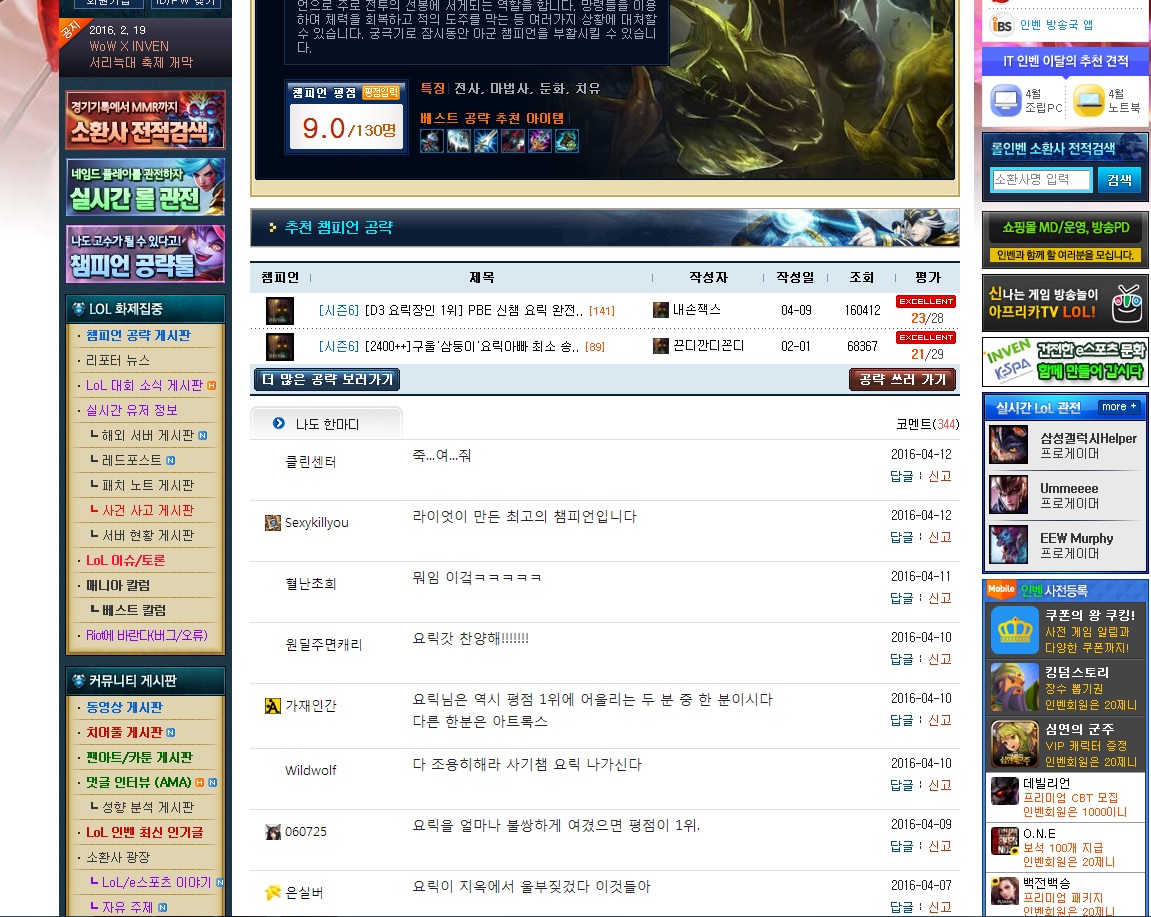The height and width of the screenshot is (917, 1151).
Task: Click the 데빌리언 game icon
Action: coord(1005,791)
